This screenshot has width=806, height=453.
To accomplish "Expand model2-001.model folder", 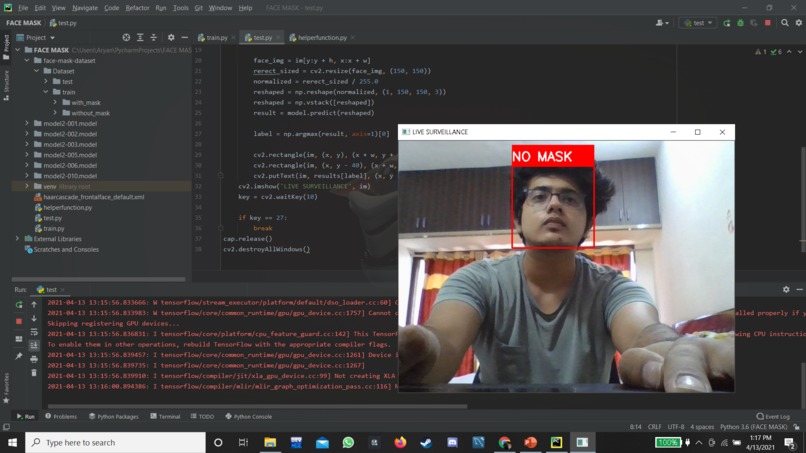I will [x=27, y=123].
